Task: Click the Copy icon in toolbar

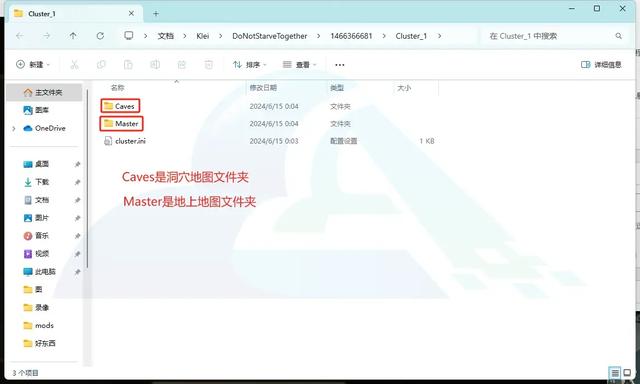Action: [101, 64]
